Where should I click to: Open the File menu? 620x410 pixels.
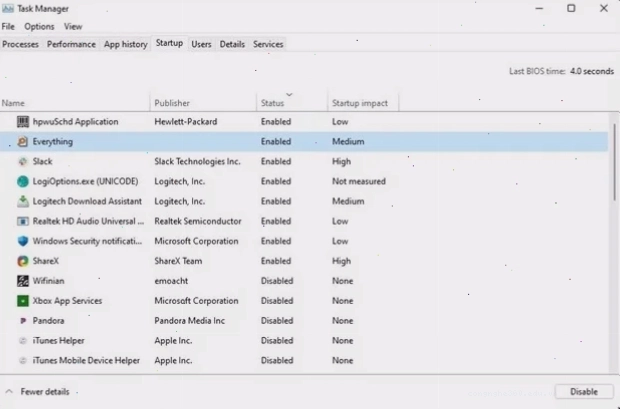coord(8,26)
